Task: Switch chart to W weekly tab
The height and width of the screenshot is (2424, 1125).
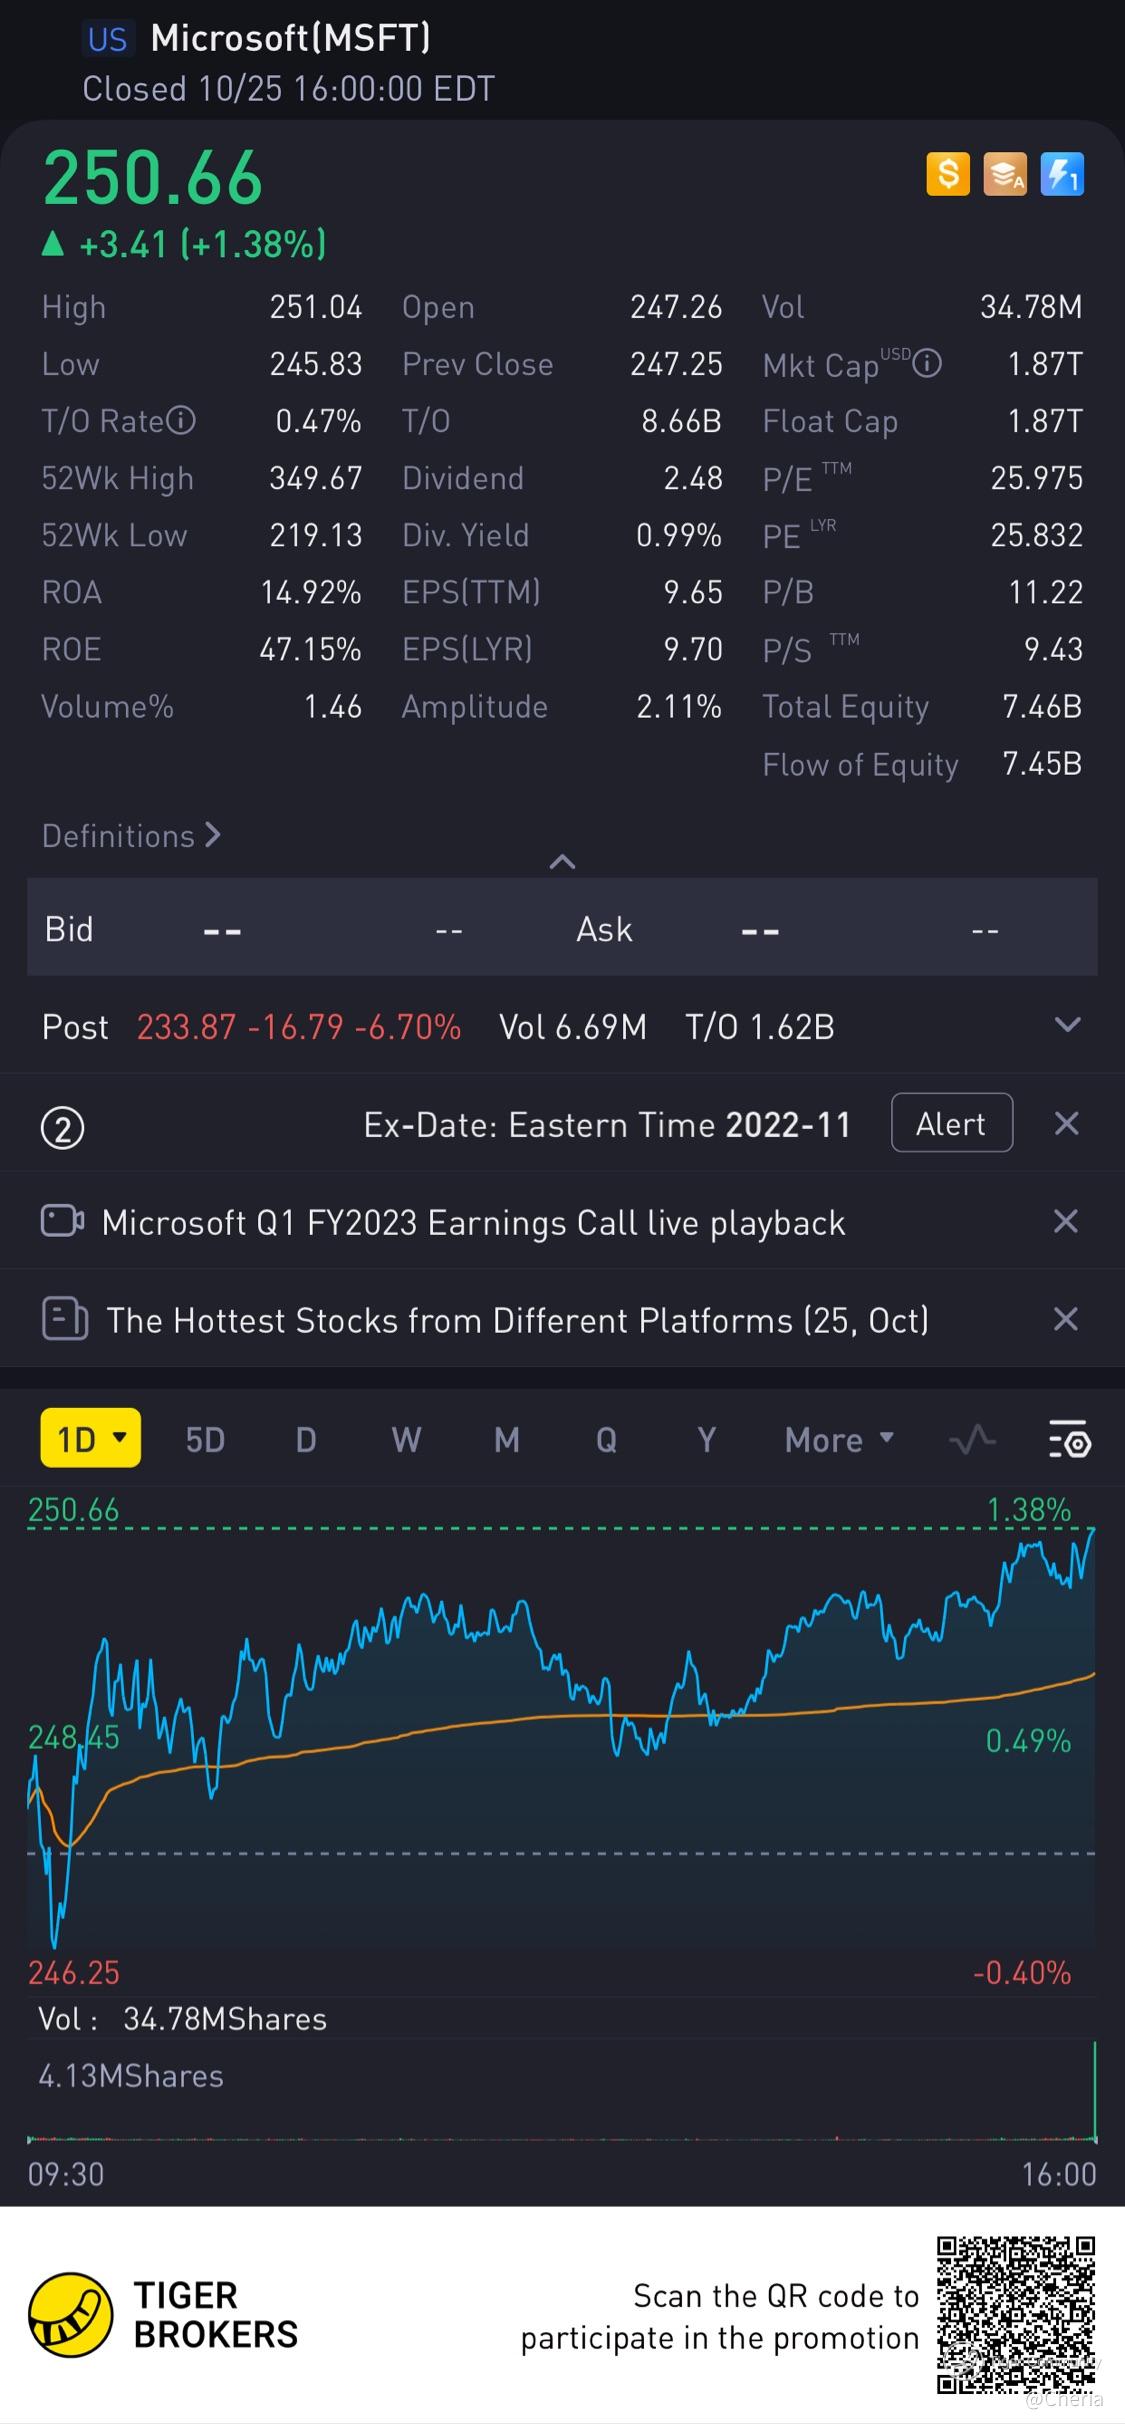Action: click(406, 1440)
